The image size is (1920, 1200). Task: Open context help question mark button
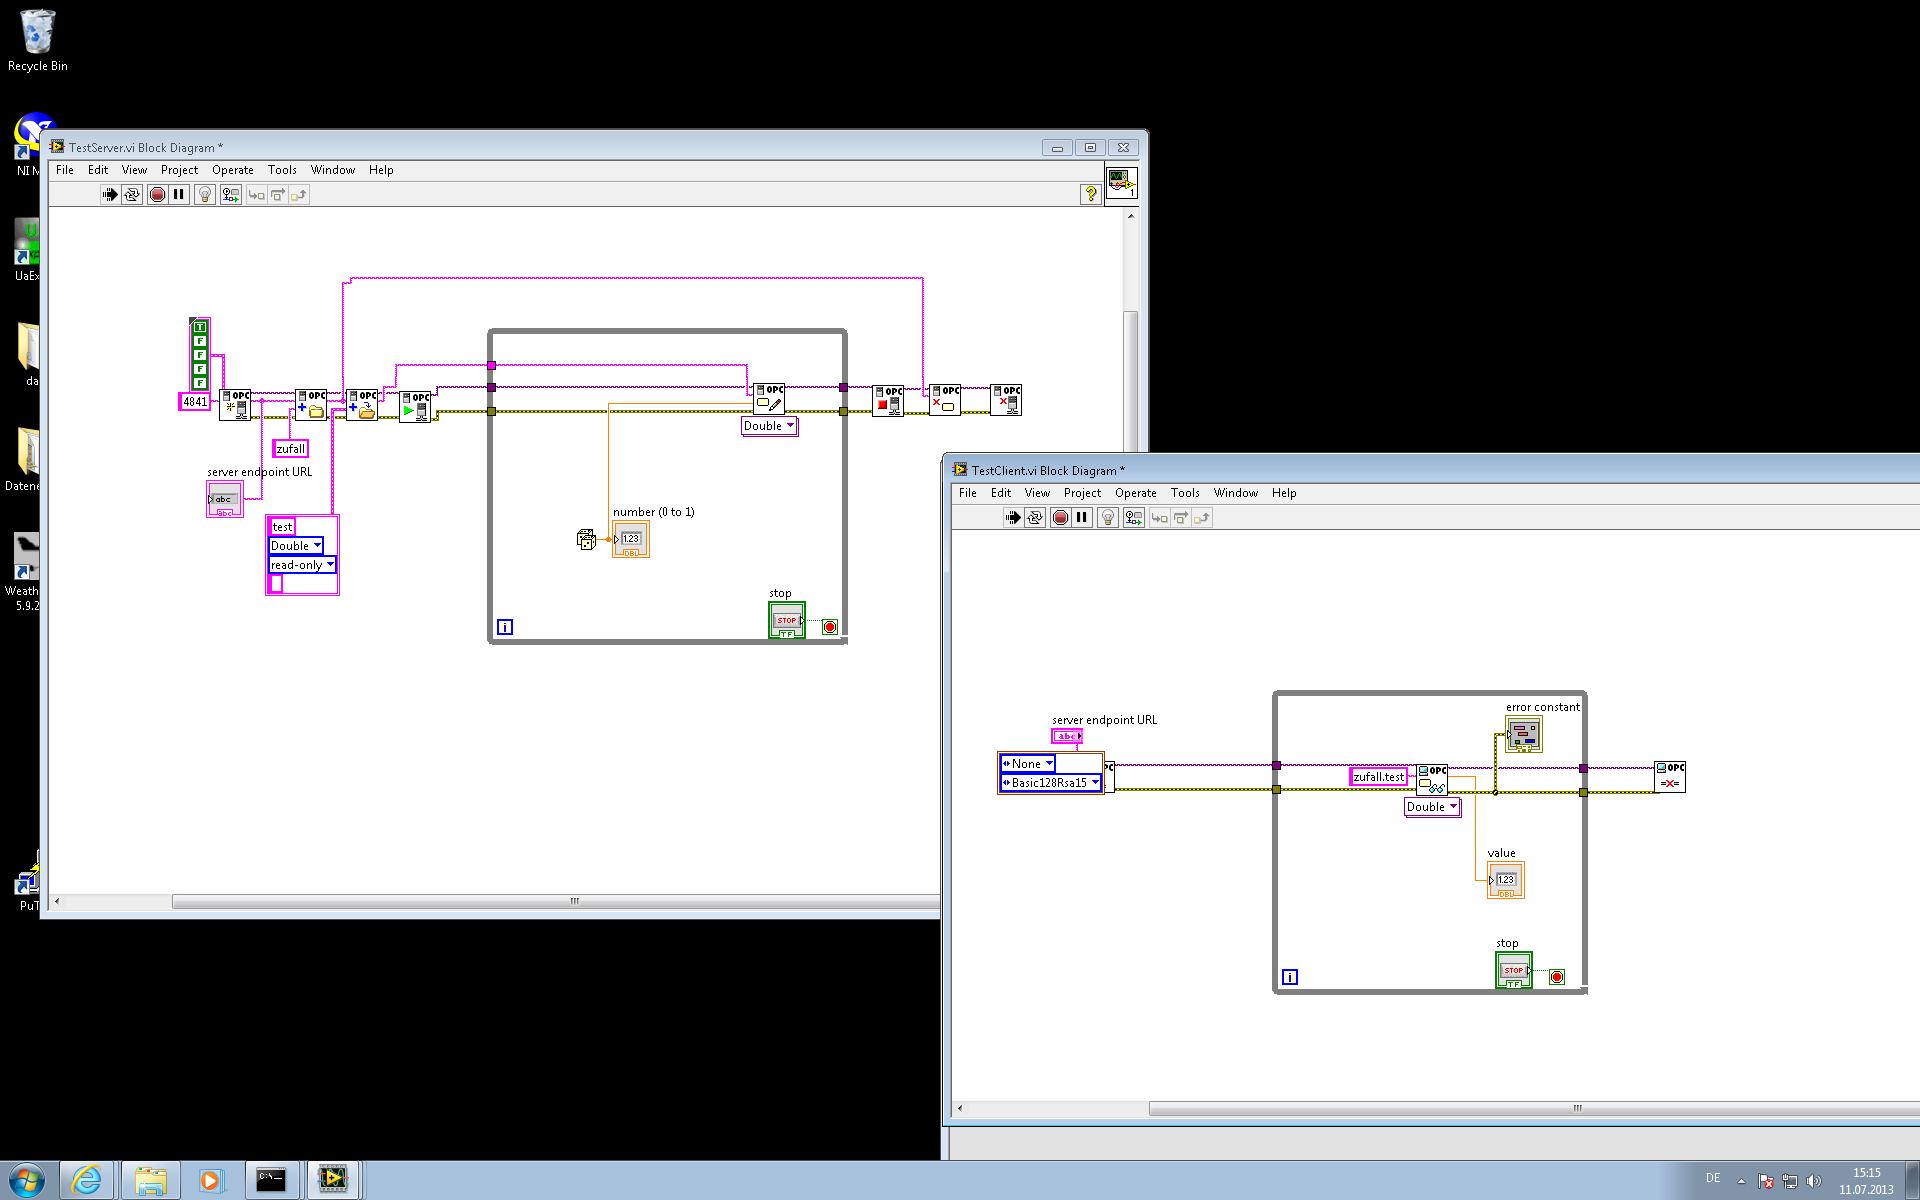(x=1091, y=195)
